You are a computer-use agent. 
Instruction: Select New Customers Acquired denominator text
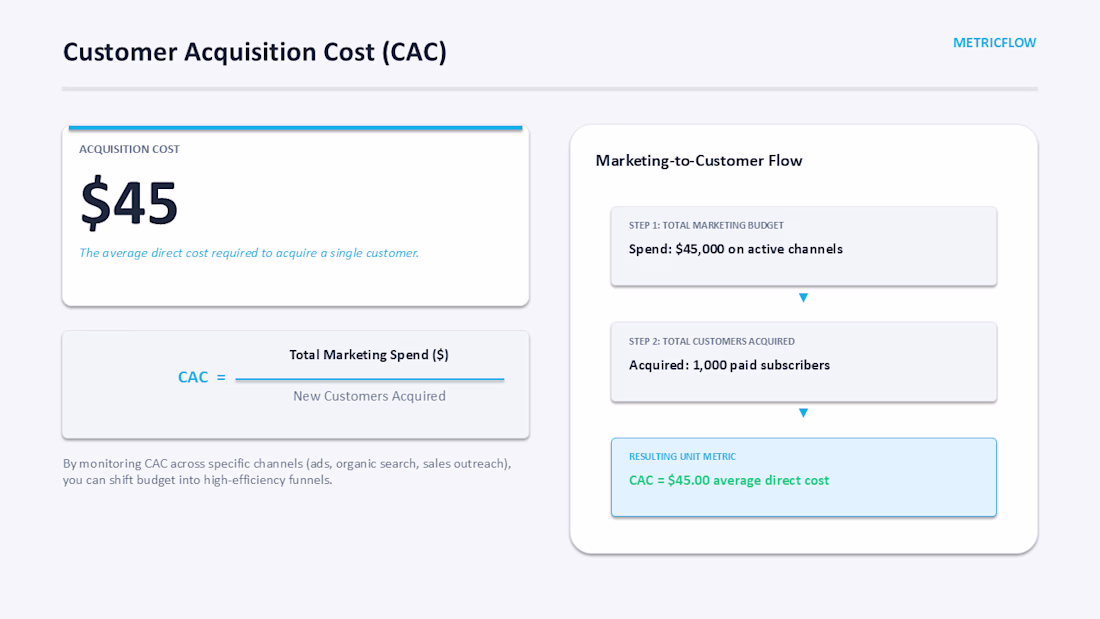coord(369,396)
